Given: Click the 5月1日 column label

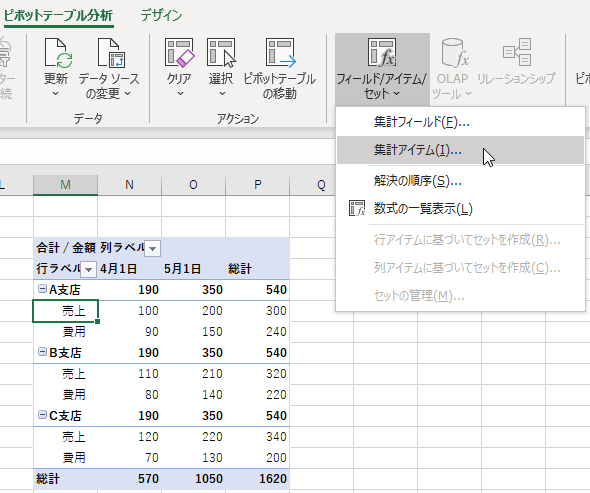Looking at the screenshot, I should click(x=193, y=269).
